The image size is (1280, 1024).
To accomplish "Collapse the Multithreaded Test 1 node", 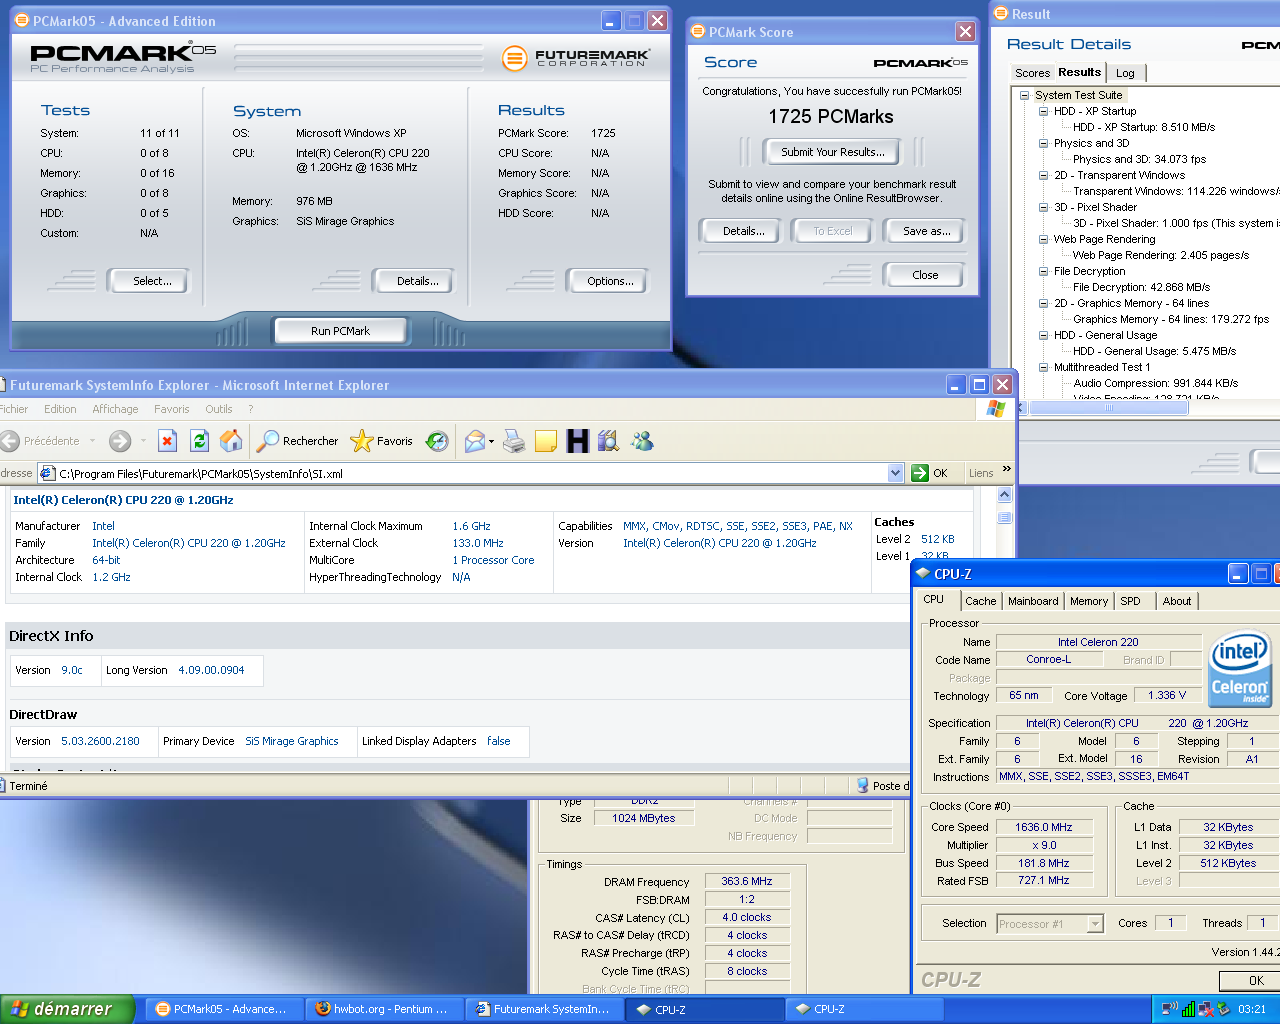I will click(x=1043, y=368).
